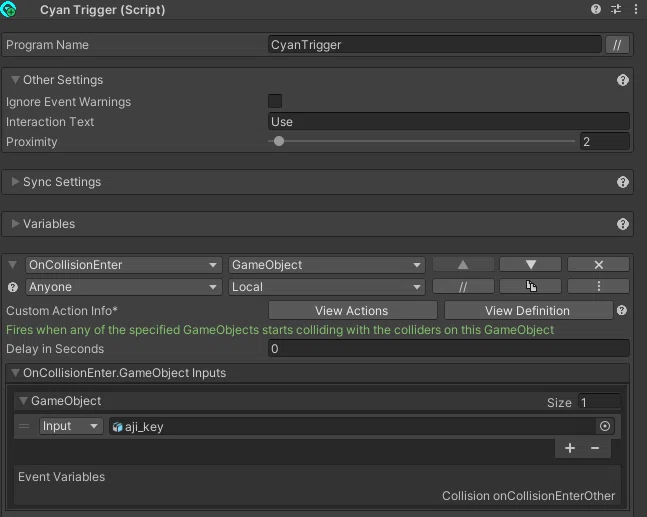Duplicate the OnCollisionEnter event
The height and width of the screenshot is (517, 647).
click(x=530, y=286)
